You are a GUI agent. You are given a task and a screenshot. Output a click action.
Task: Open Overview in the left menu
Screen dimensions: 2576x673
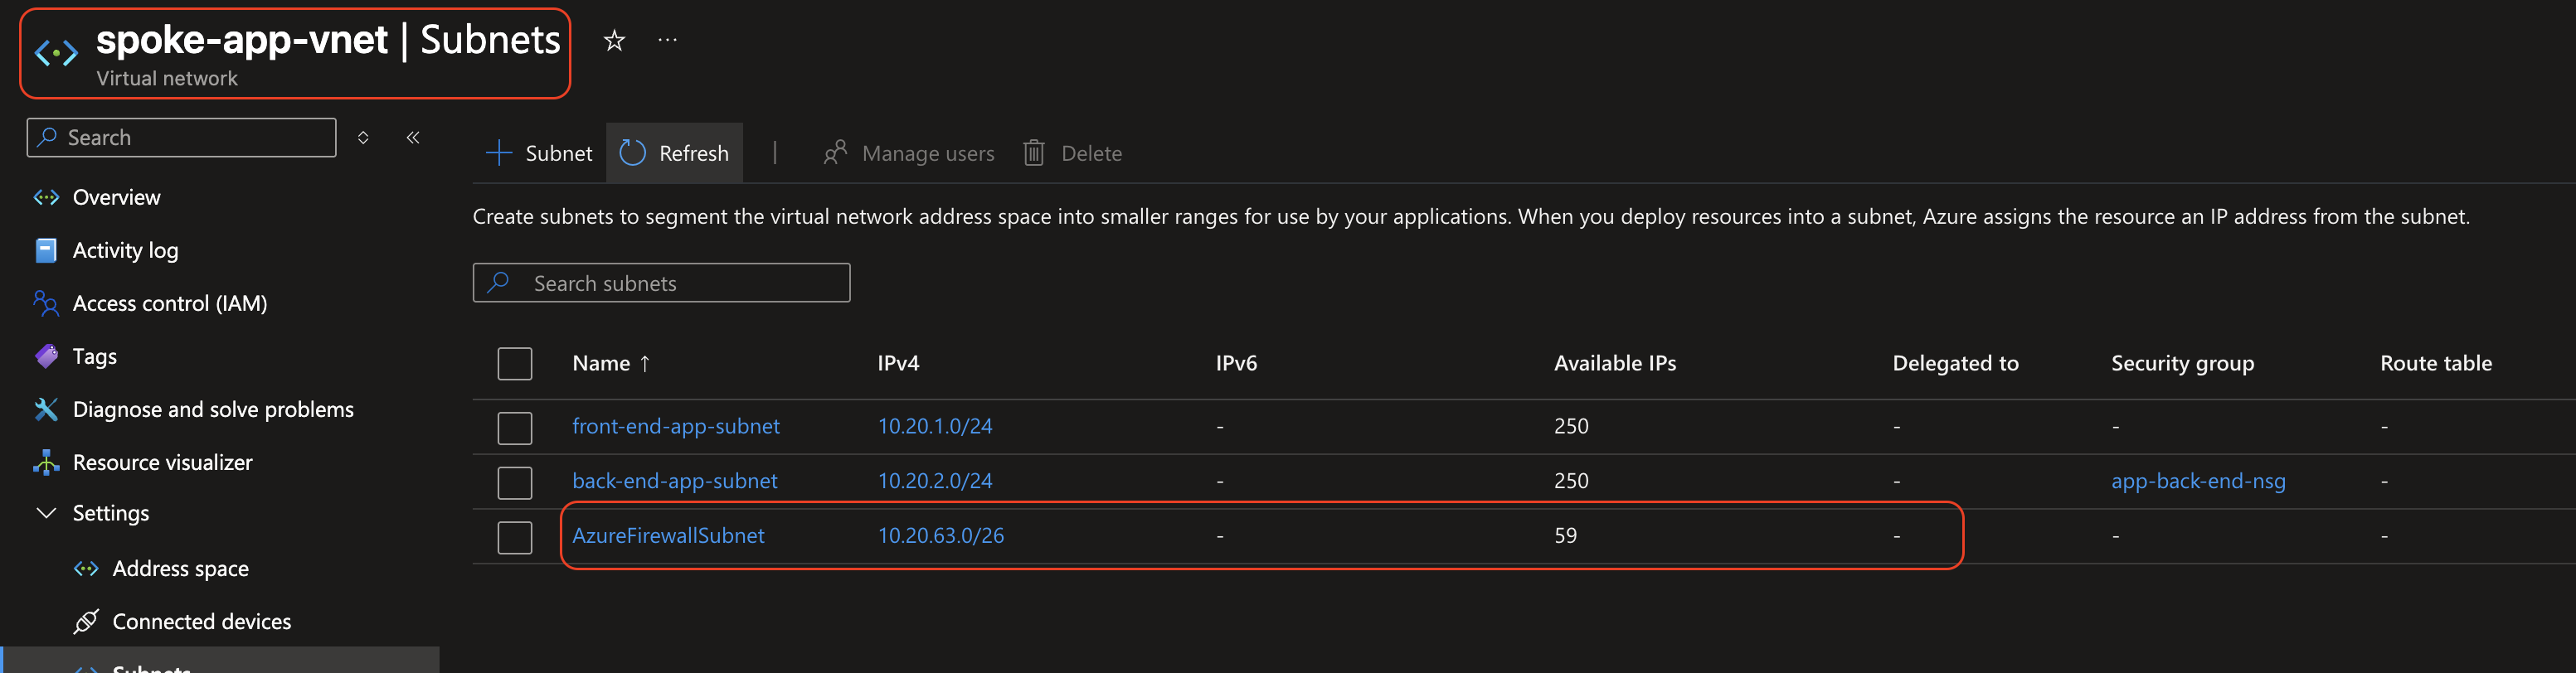116,197
